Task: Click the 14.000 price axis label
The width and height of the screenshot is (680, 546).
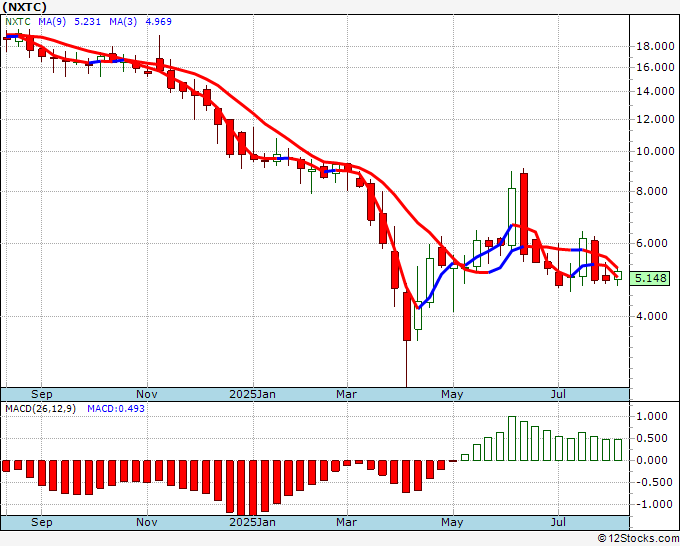Action: tap(654, 91)
